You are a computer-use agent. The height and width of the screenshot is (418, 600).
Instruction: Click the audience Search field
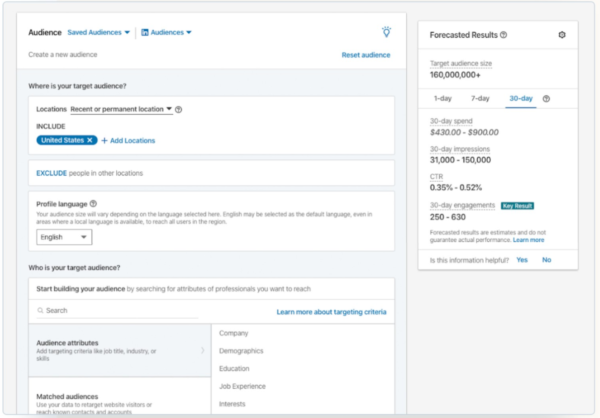tap(117, 311)
